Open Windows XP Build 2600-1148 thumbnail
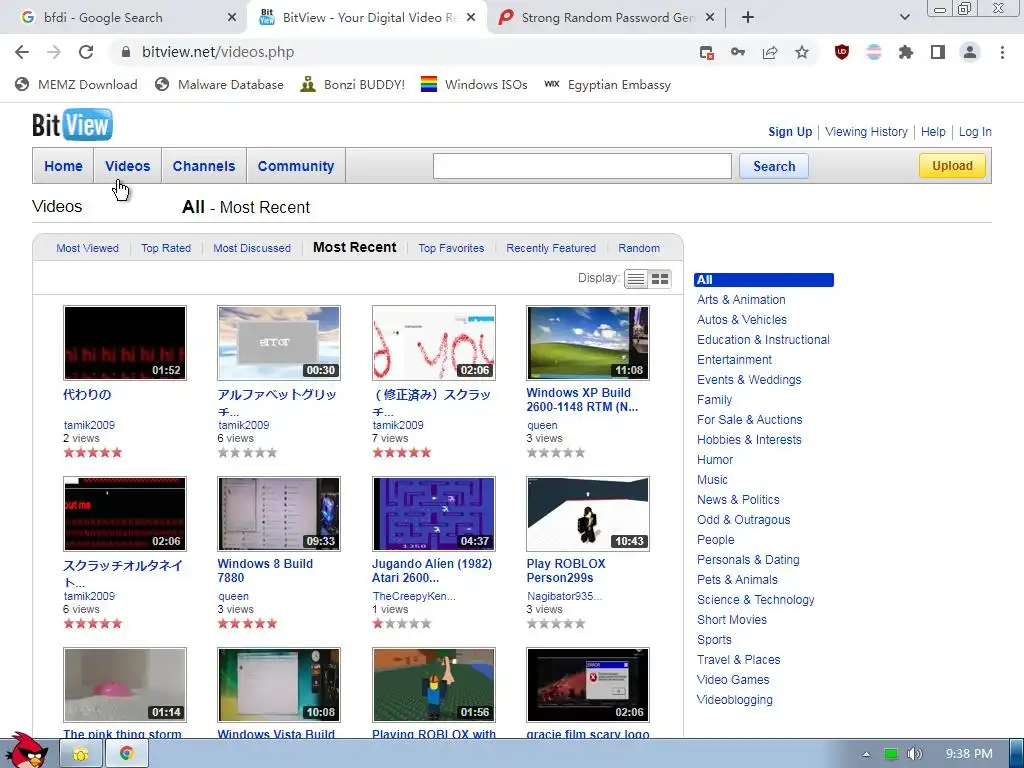Viewport: 1024px width, 768px height. coord(588,343)
